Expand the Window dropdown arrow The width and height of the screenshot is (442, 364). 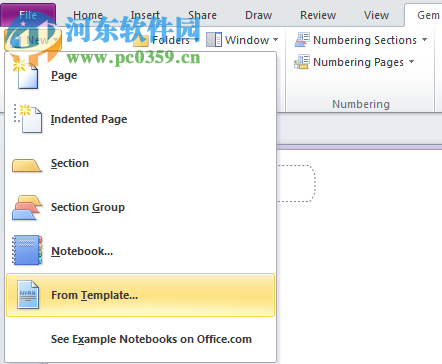pyautogui.click(x=275, y=40)
